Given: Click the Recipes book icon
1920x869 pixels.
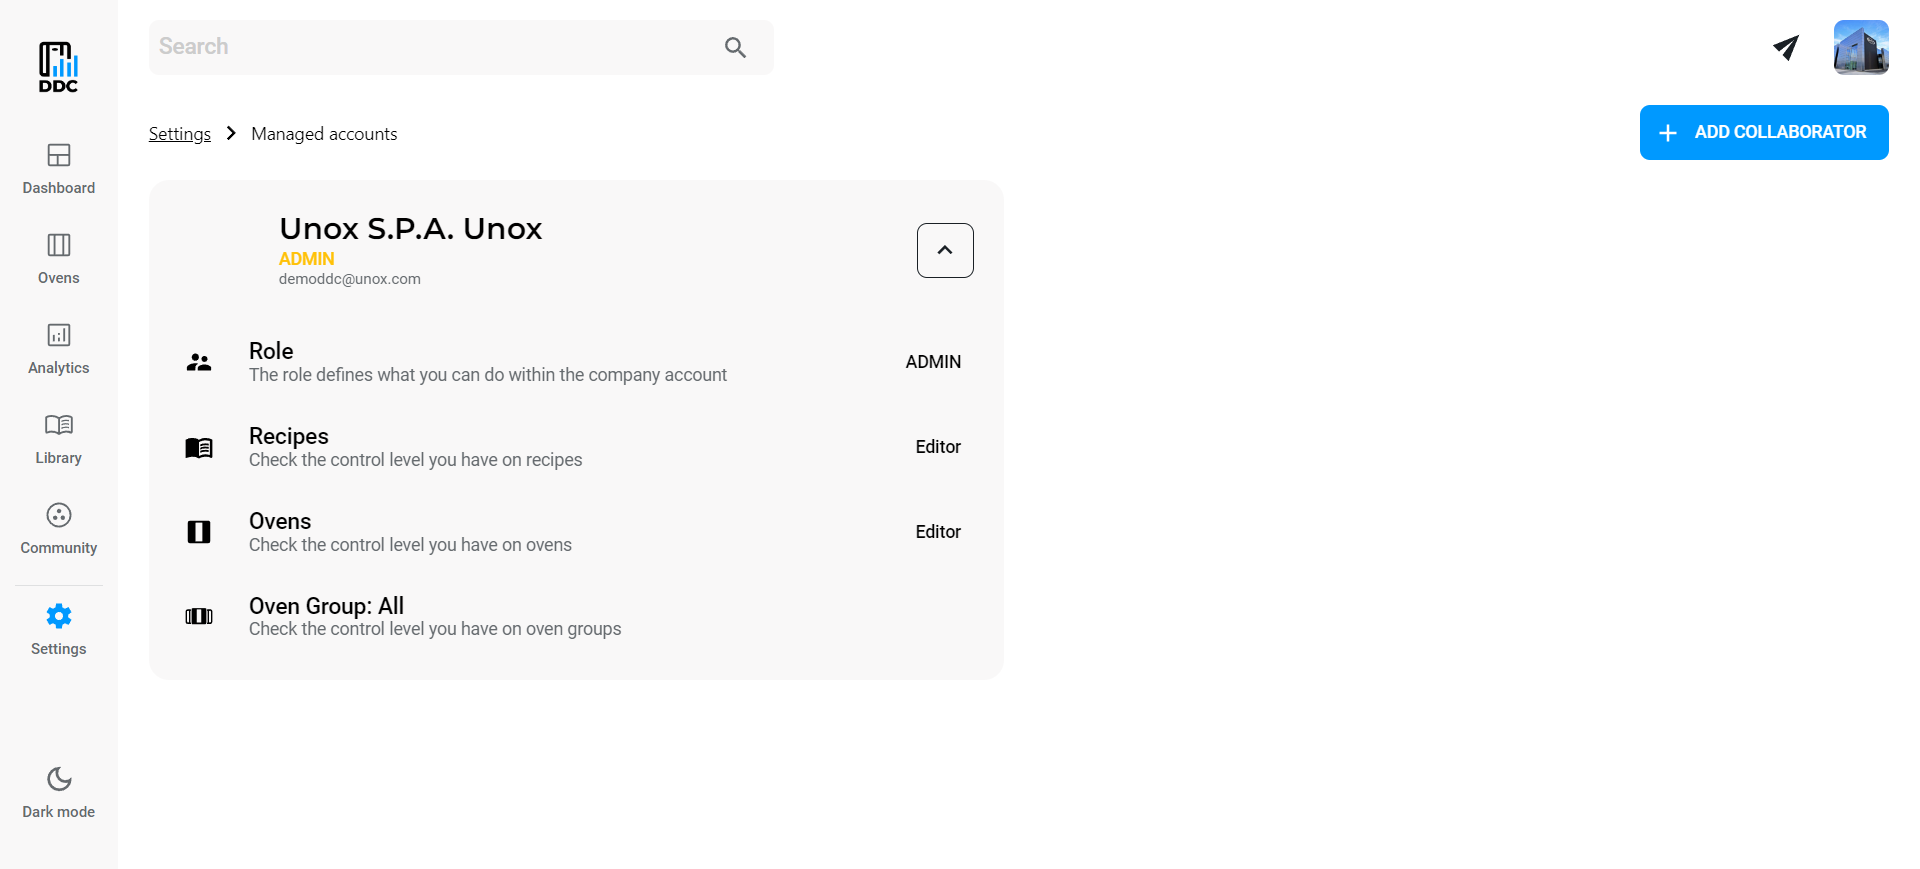Looking at the screenshot, I should [x=199, y=447].
